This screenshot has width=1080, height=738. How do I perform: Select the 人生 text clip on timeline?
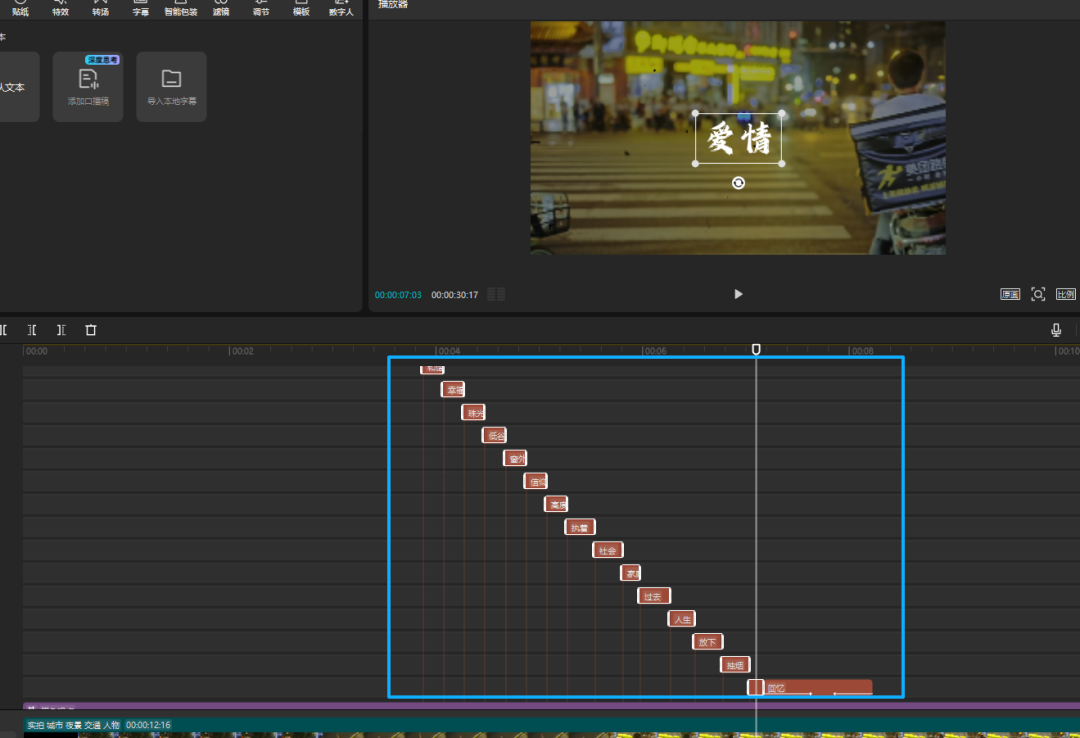[x=682, y=619]
